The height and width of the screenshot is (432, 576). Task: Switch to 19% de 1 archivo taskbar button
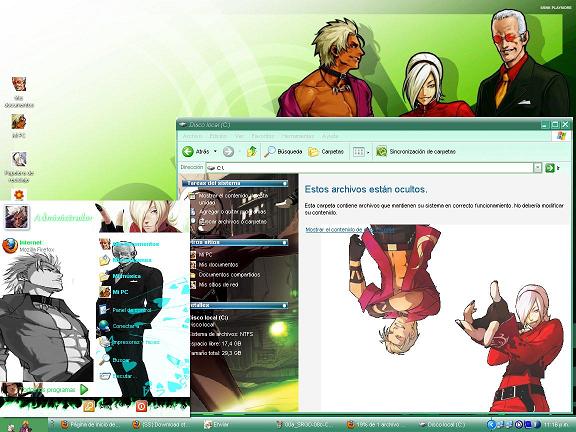[x=377, y=425]
